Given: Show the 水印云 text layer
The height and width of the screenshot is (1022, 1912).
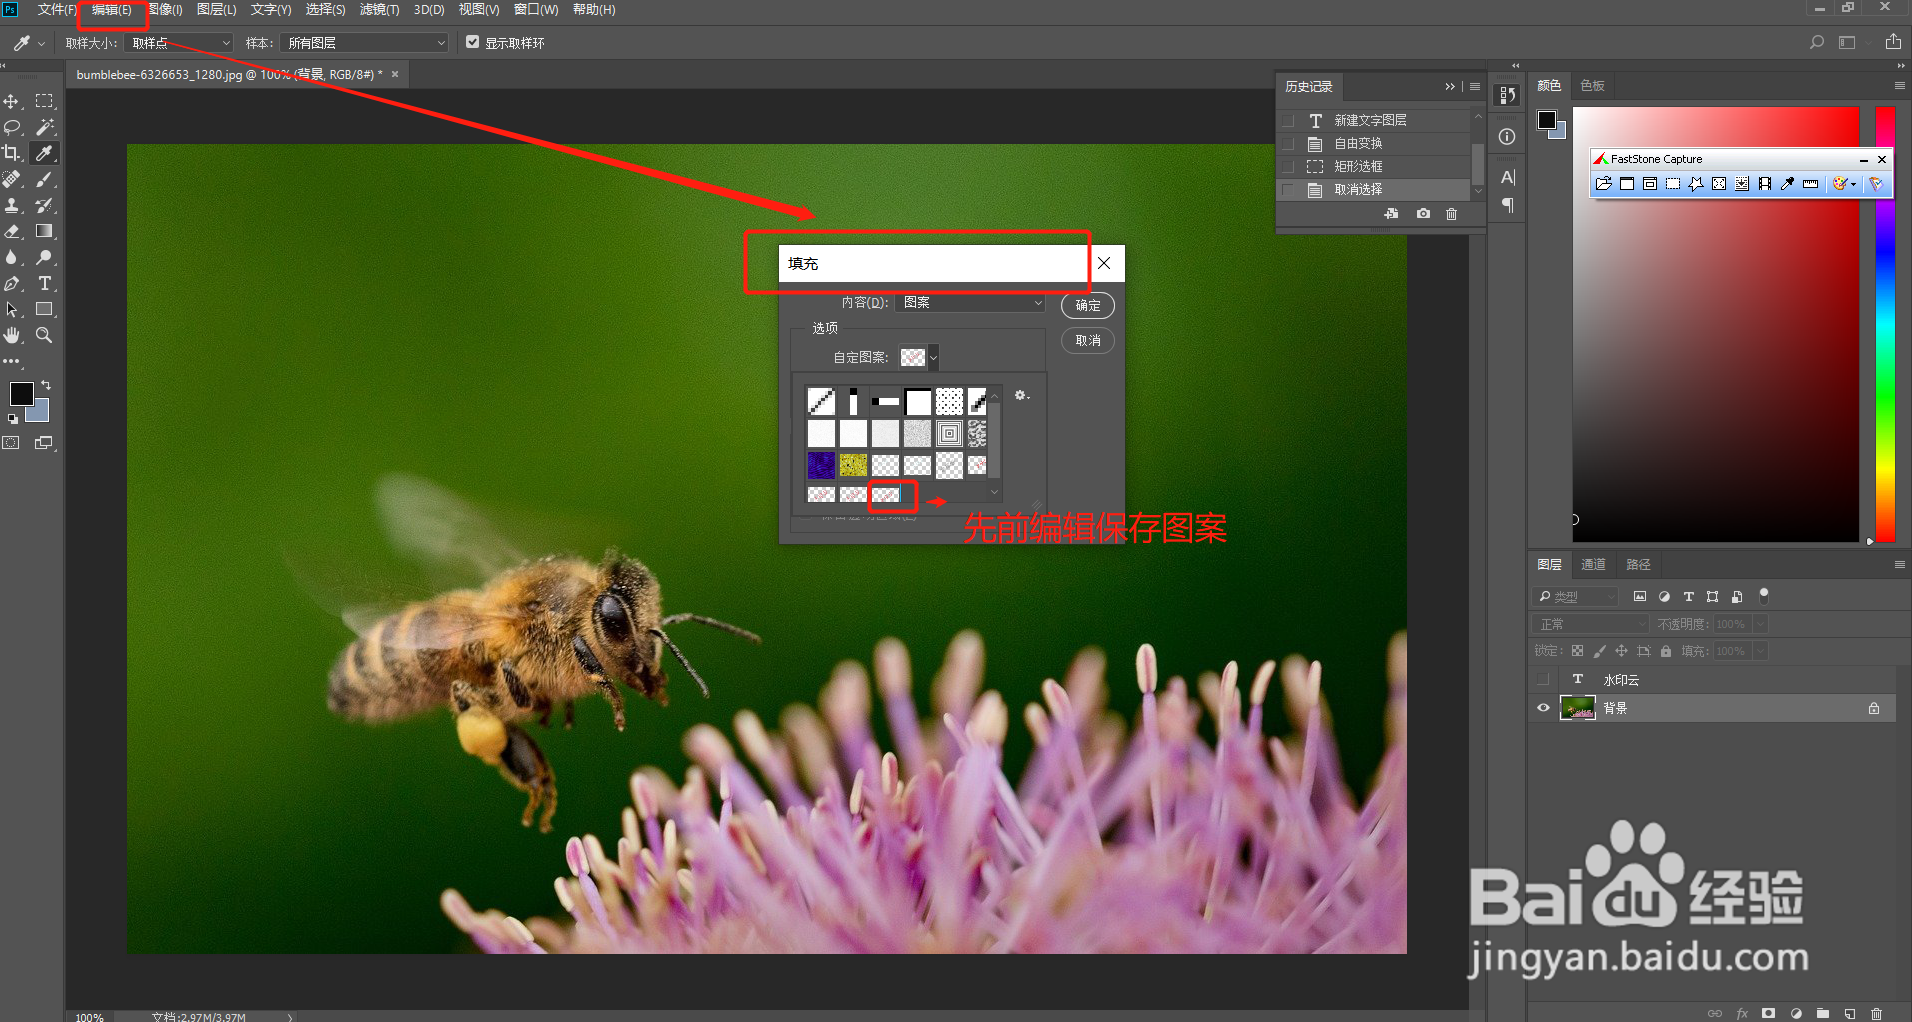Looking at the screenshot, I should [1543, 680].
